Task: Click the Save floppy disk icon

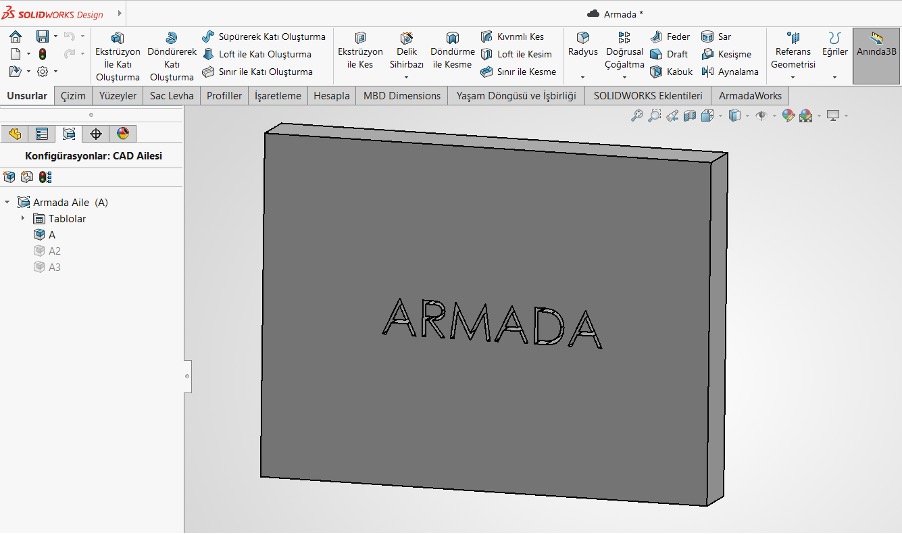Action: (x=42, y=37)
